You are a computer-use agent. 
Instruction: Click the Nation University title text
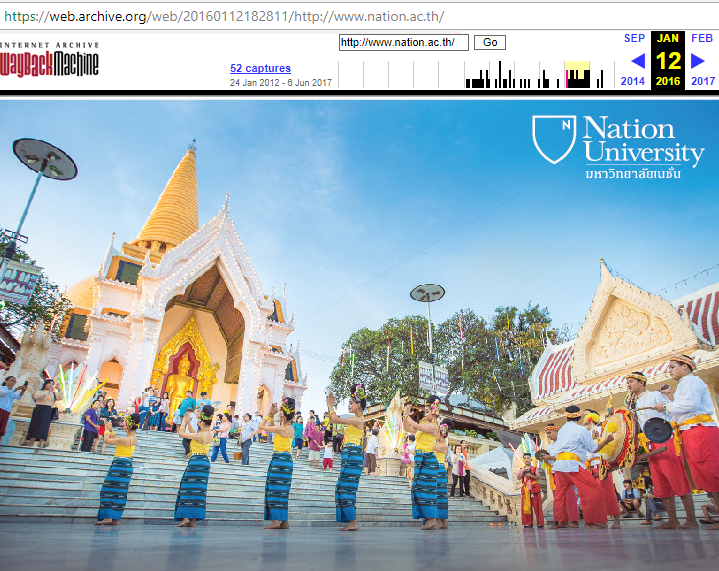pos(643,139)
